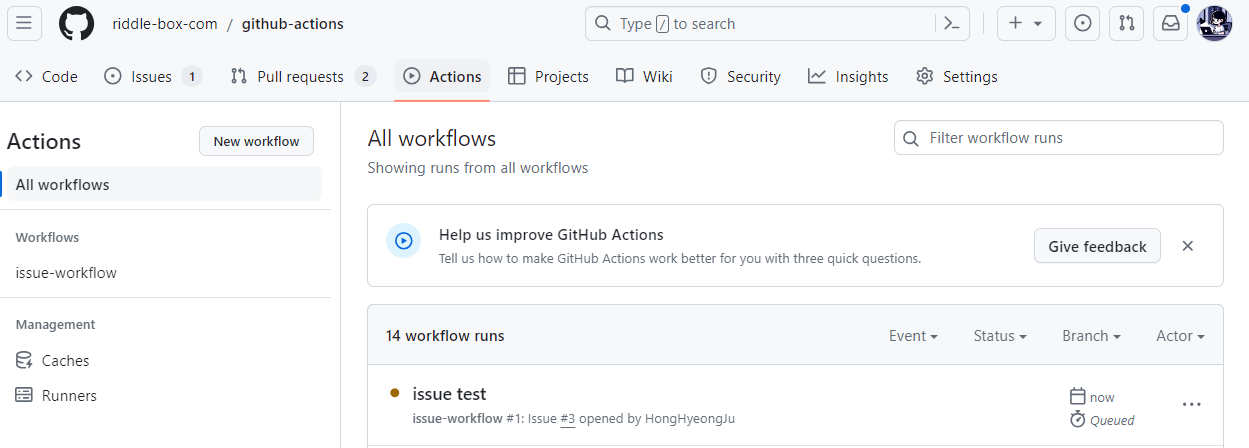Click 'Help us improve GitHub Actions' heading
Screen dimensions: 1249x448
coord(551,235)
